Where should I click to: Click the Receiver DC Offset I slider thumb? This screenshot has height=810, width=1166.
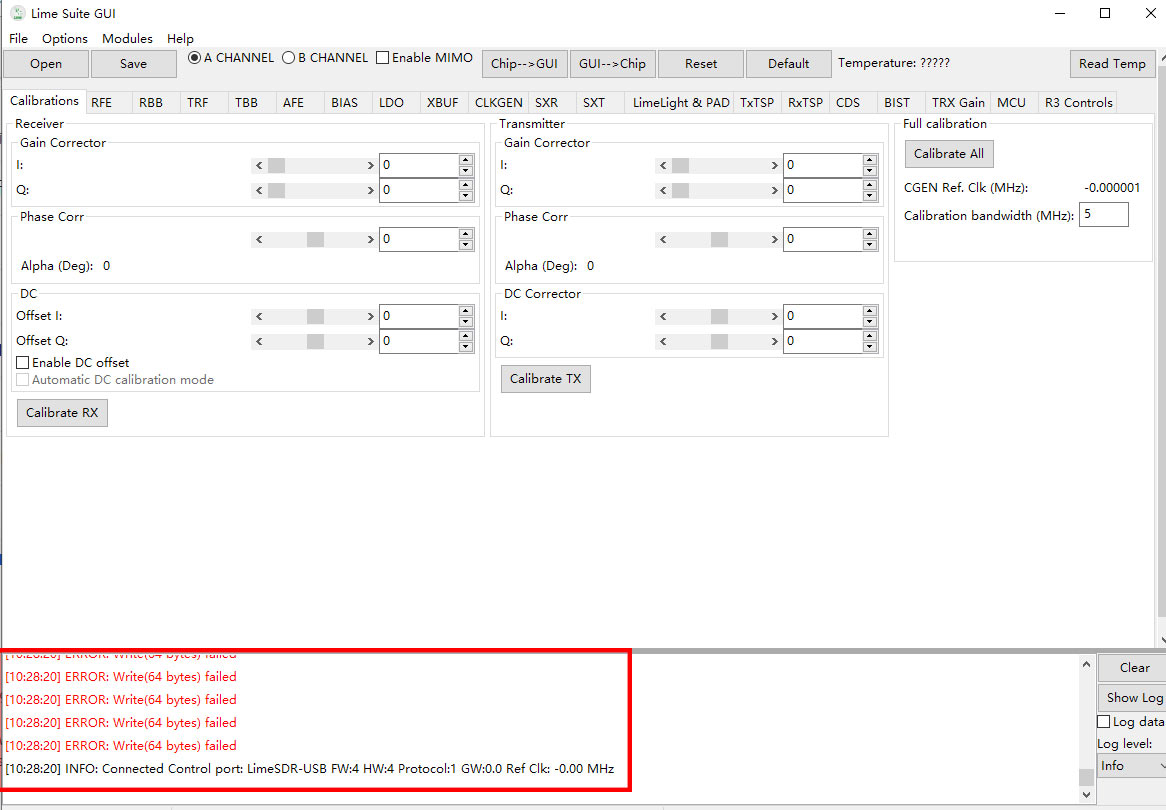(315, 316)
